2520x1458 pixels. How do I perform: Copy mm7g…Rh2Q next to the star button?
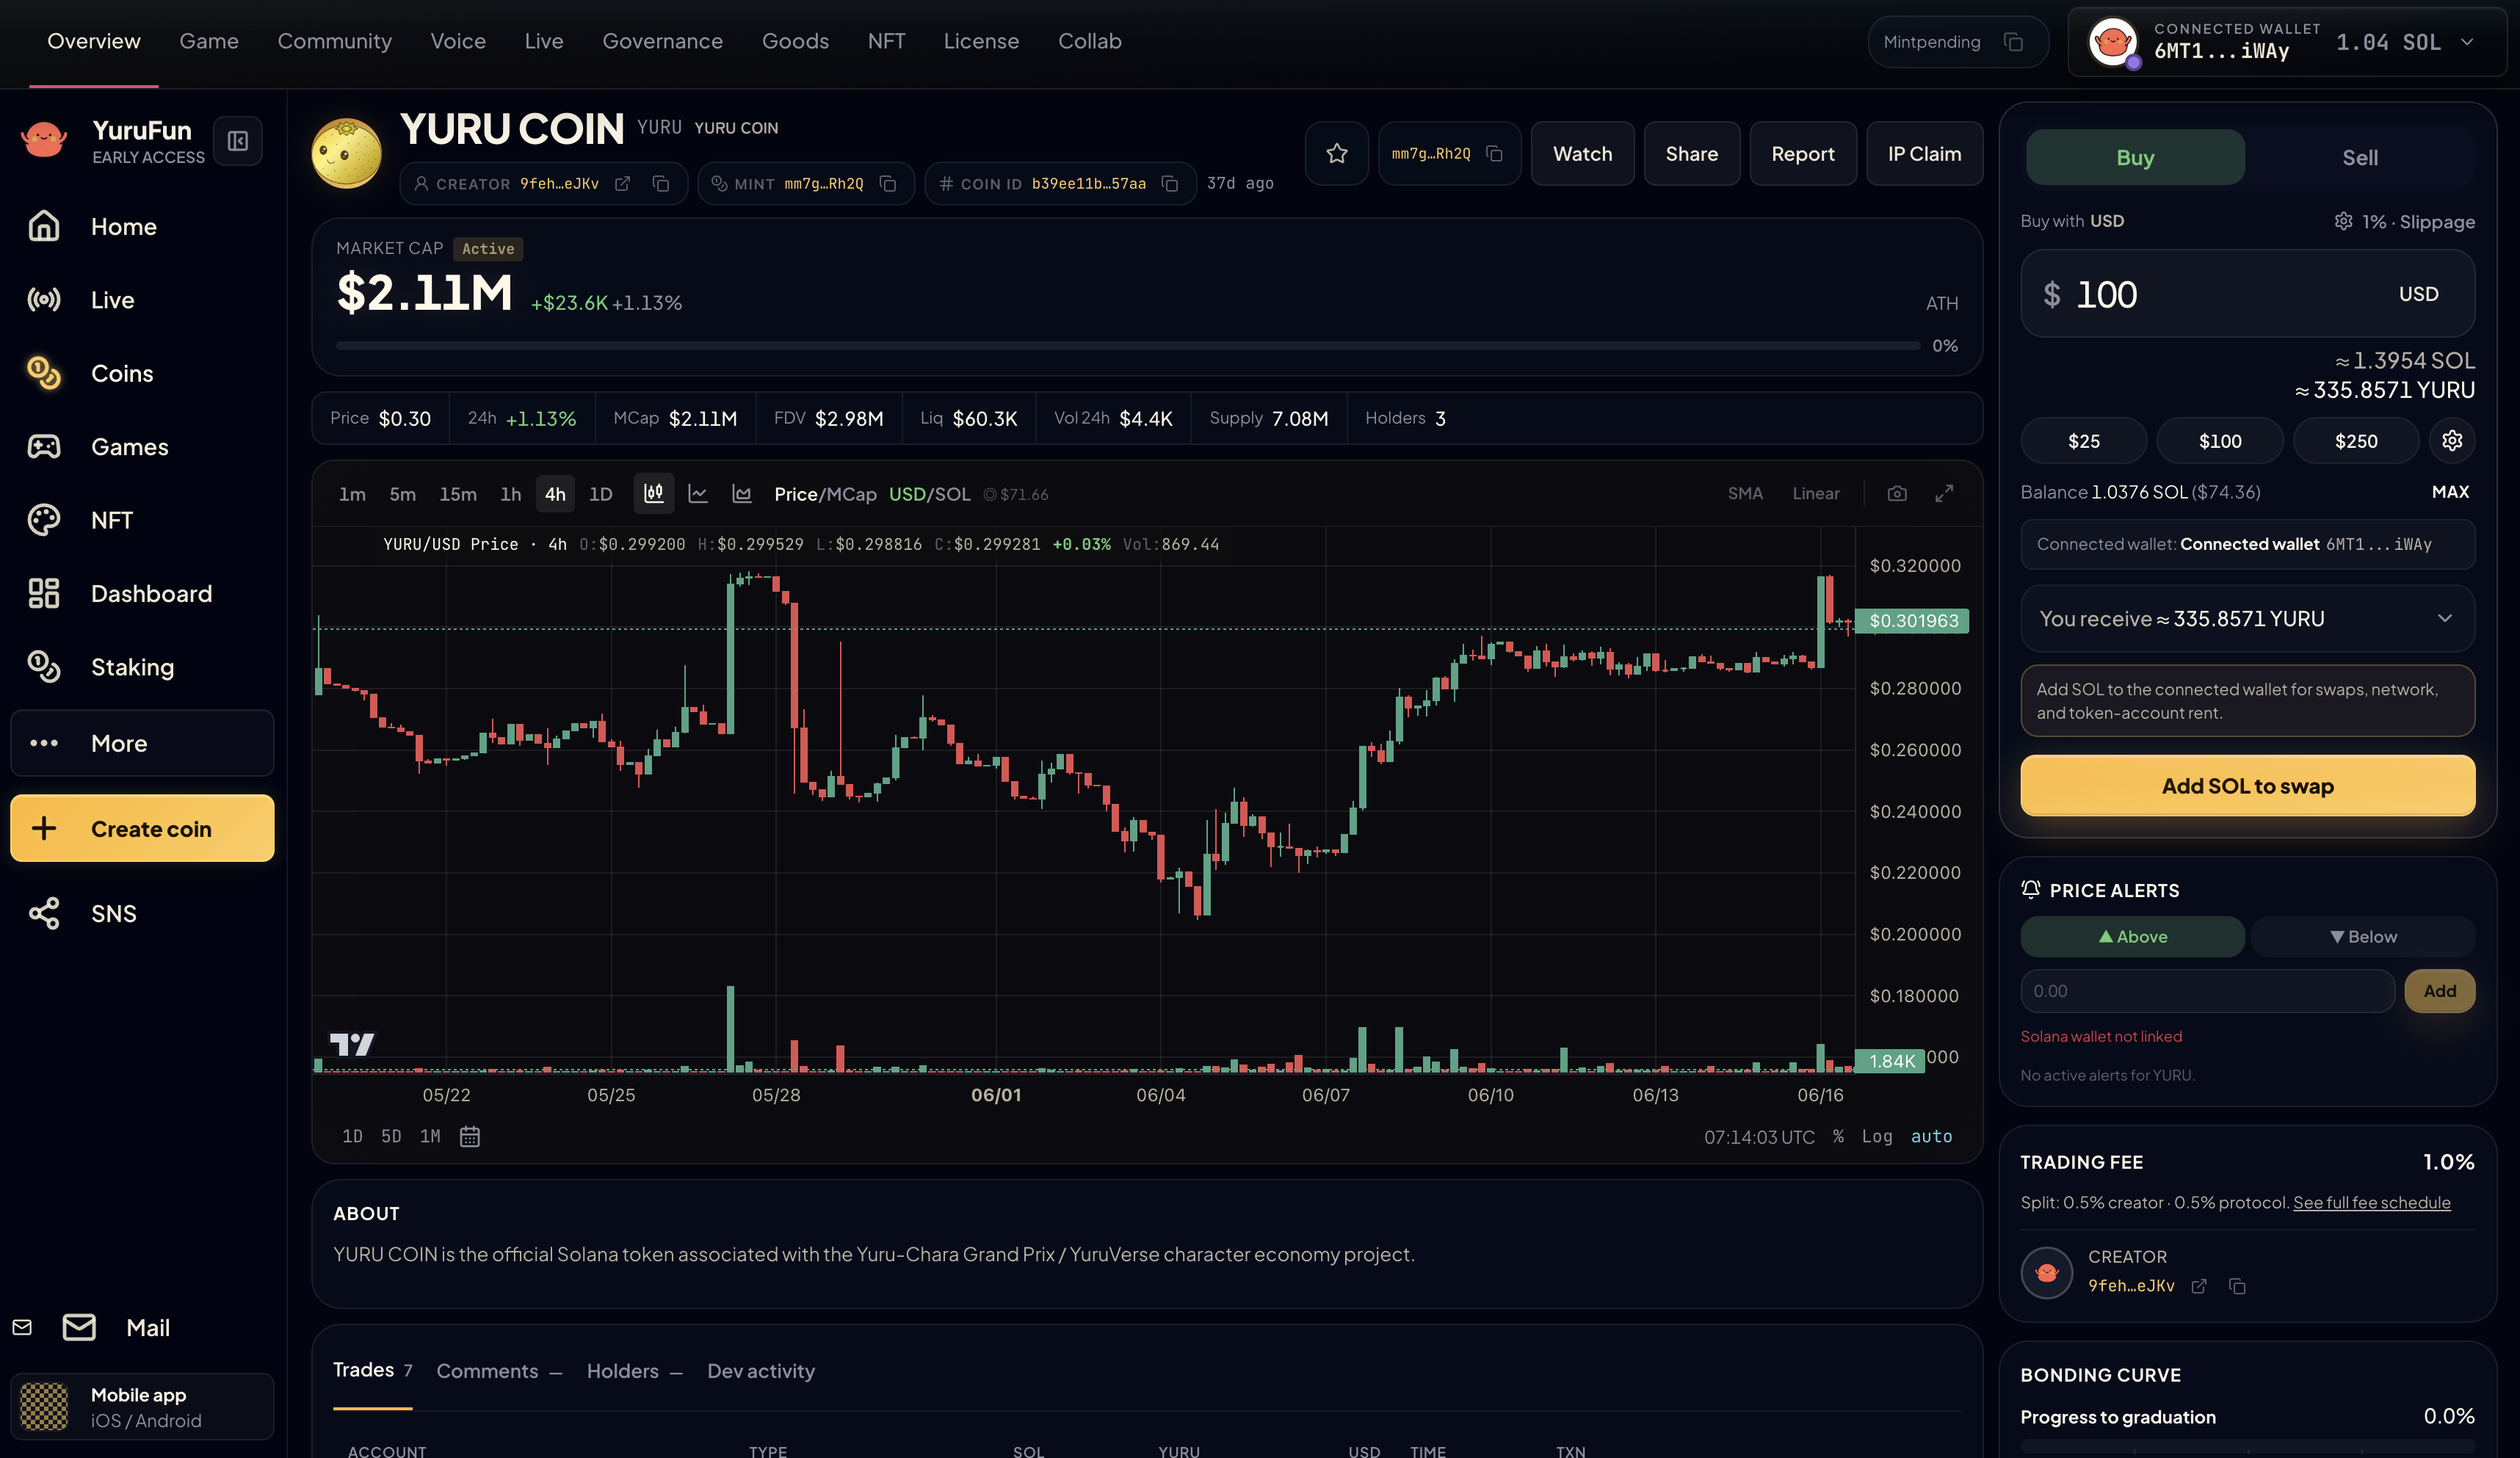[x=1494, y=154]
